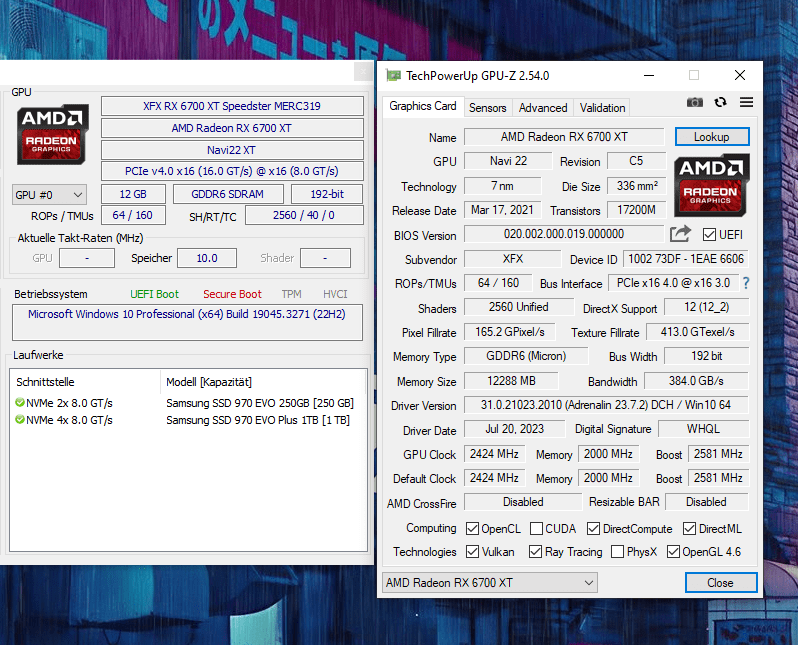798x645 pixels.
Task: Close the GPU-Z window
Action: (x=740, y=75)
